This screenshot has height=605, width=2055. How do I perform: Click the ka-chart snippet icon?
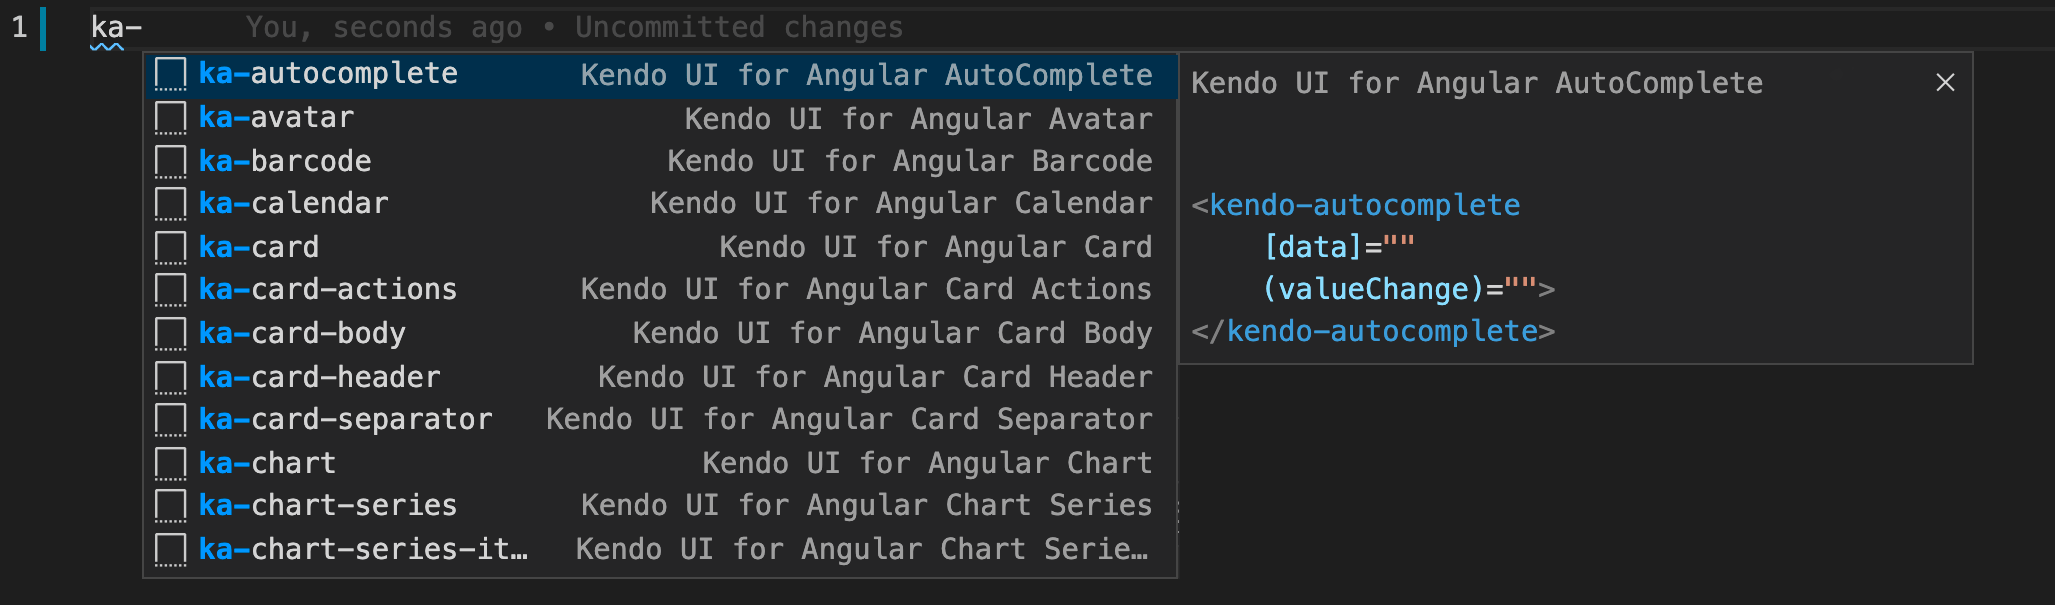(x=170, y=462)
